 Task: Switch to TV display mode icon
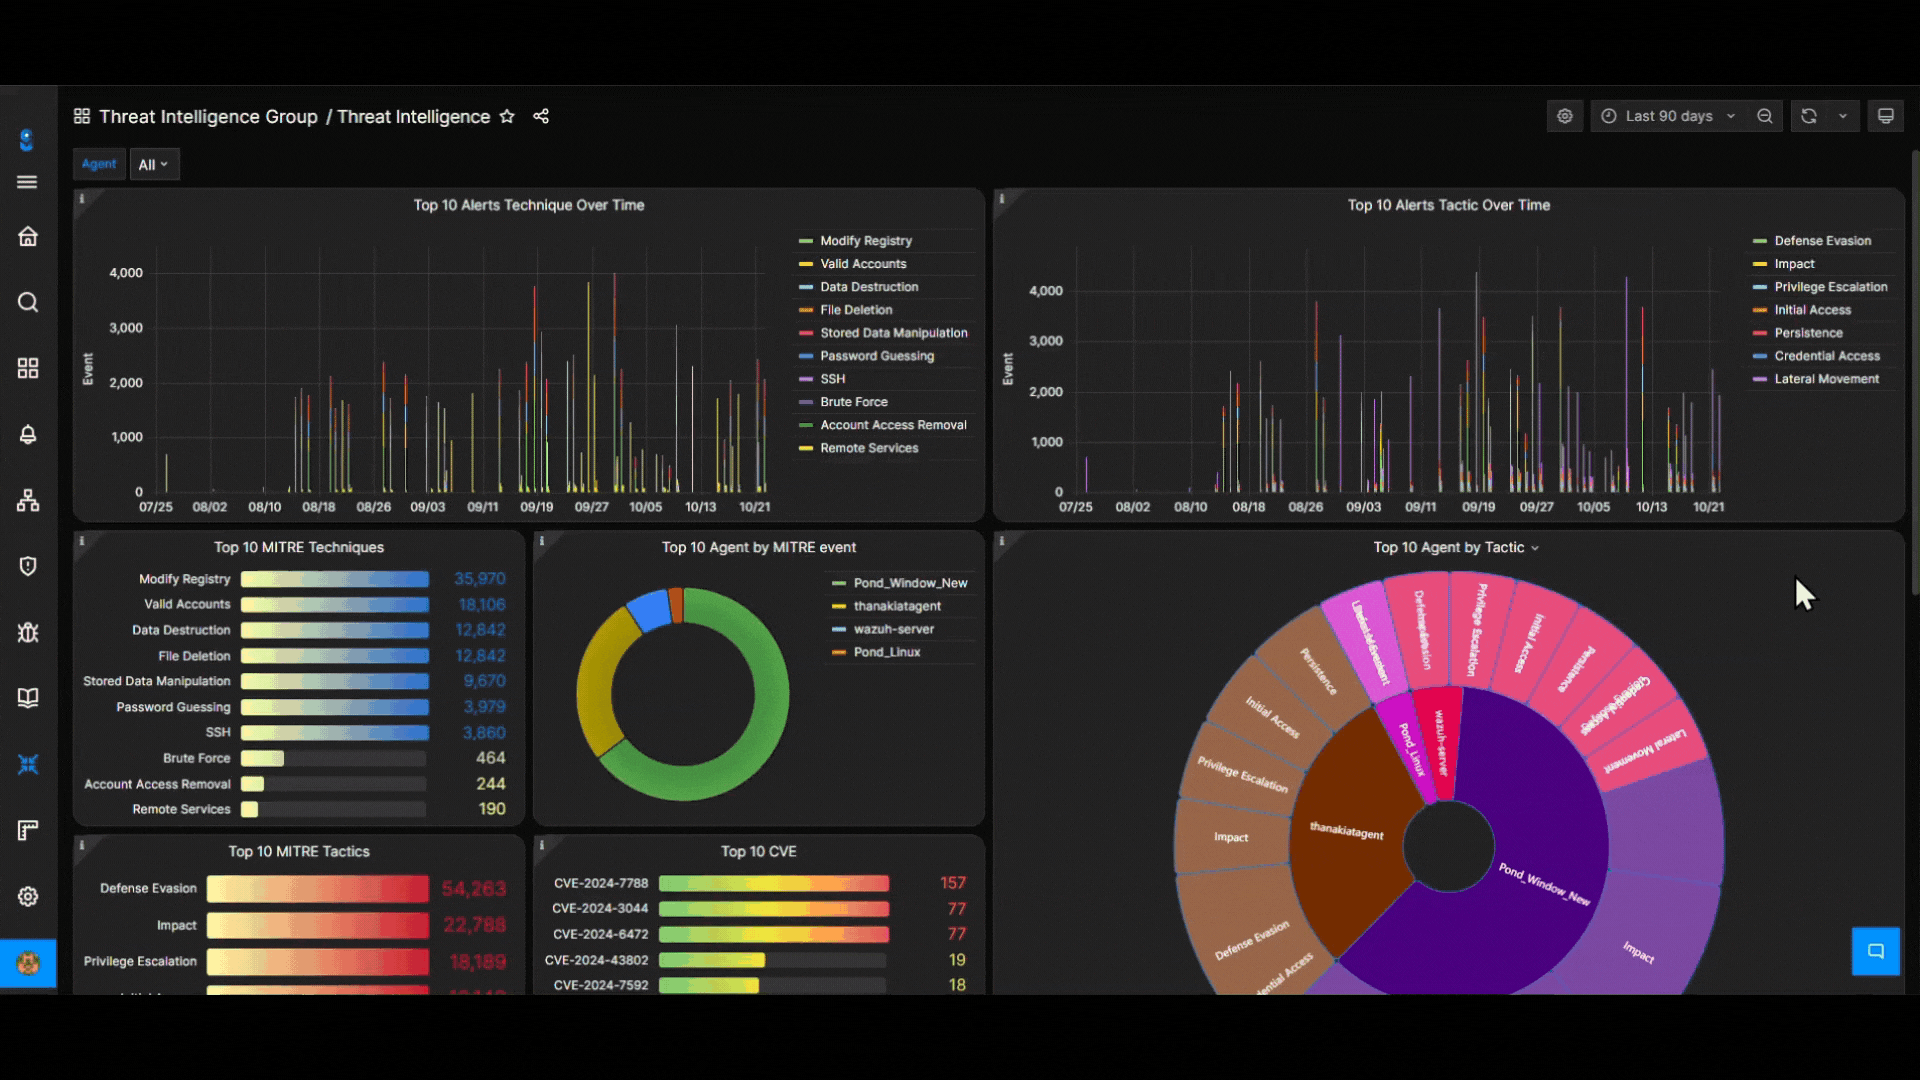(x=1886, y=116)
